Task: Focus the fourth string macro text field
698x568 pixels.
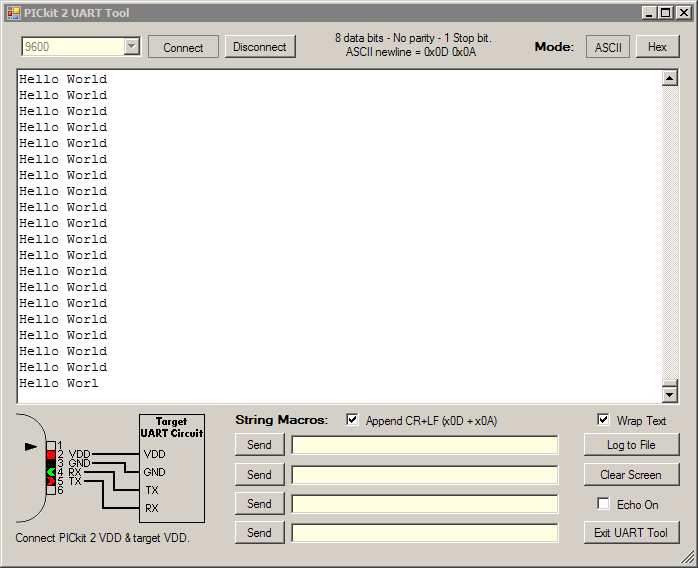Action: [x=425, y=533]
